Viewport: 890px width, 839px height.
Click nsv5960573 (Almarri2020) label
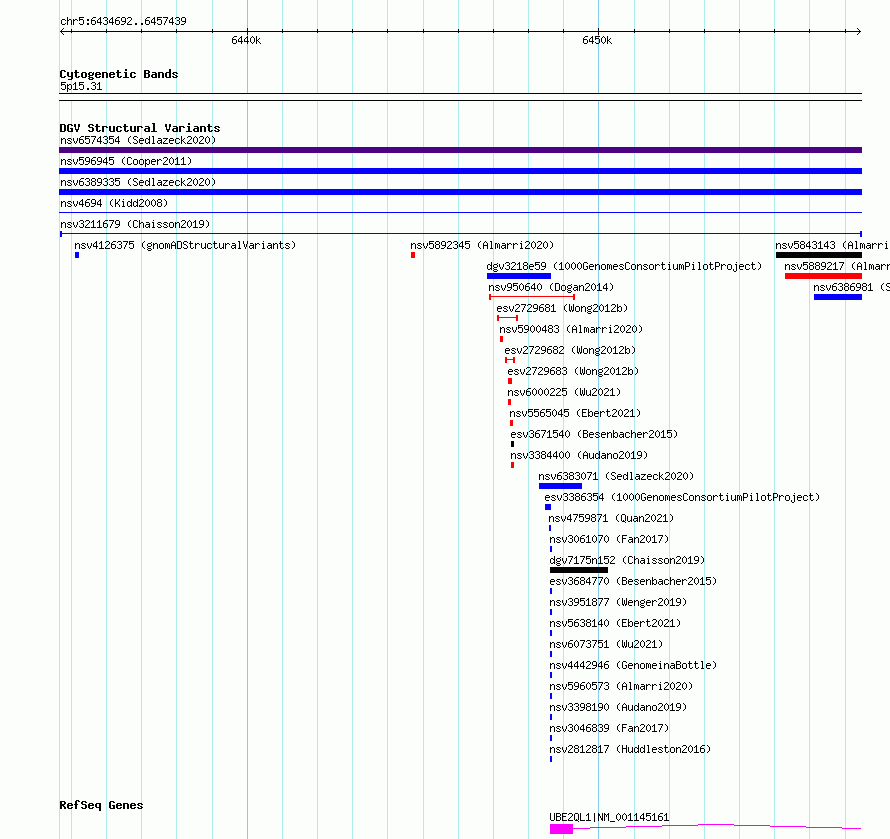(x=621, y=686)
